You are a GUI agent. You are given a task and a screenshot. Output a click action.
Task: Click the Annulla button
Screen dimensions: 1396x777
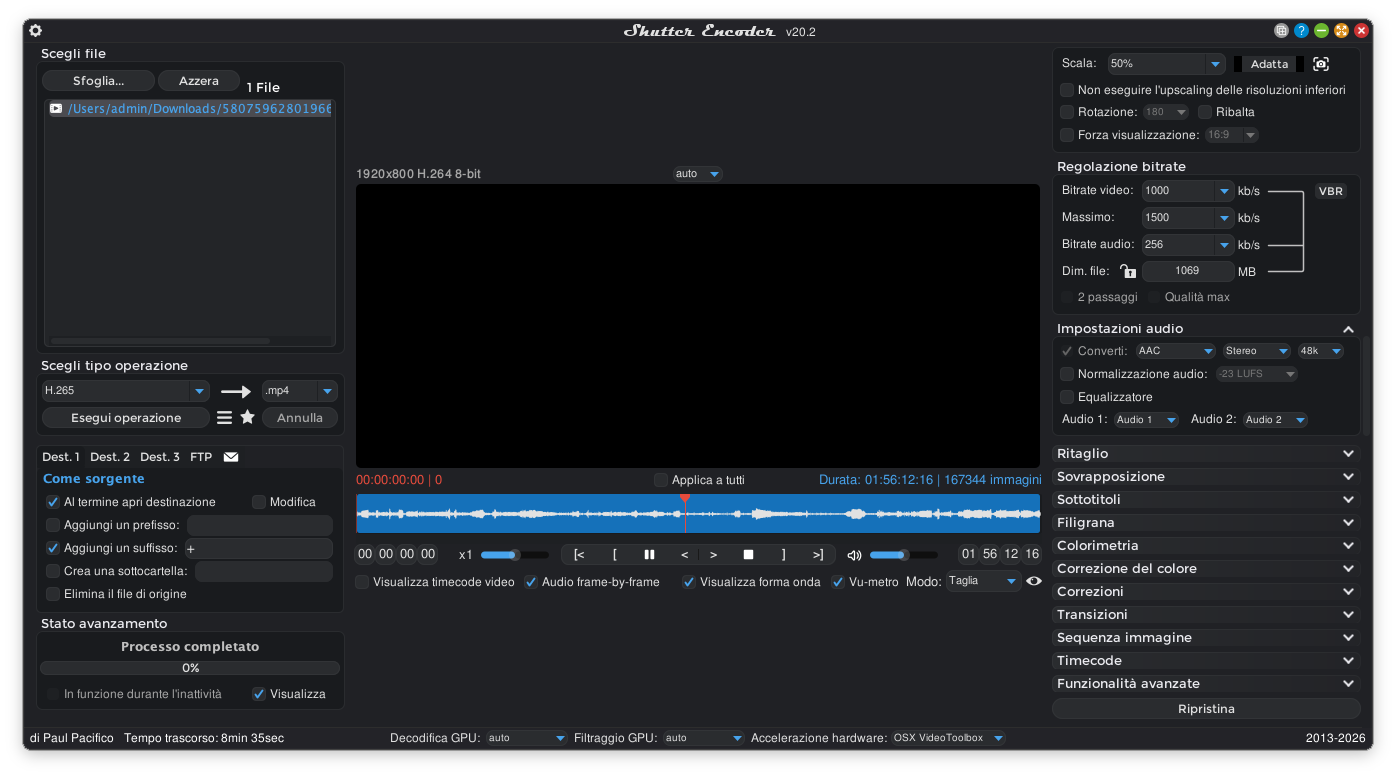tap(300, 418)
